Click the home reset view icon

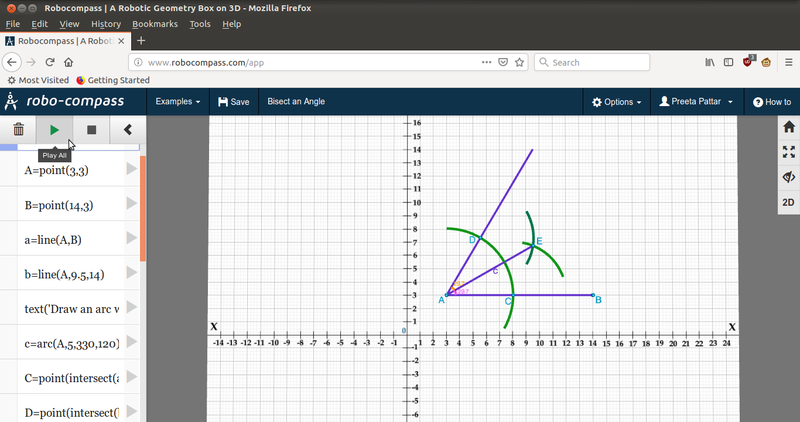click(x=789, y=127)
